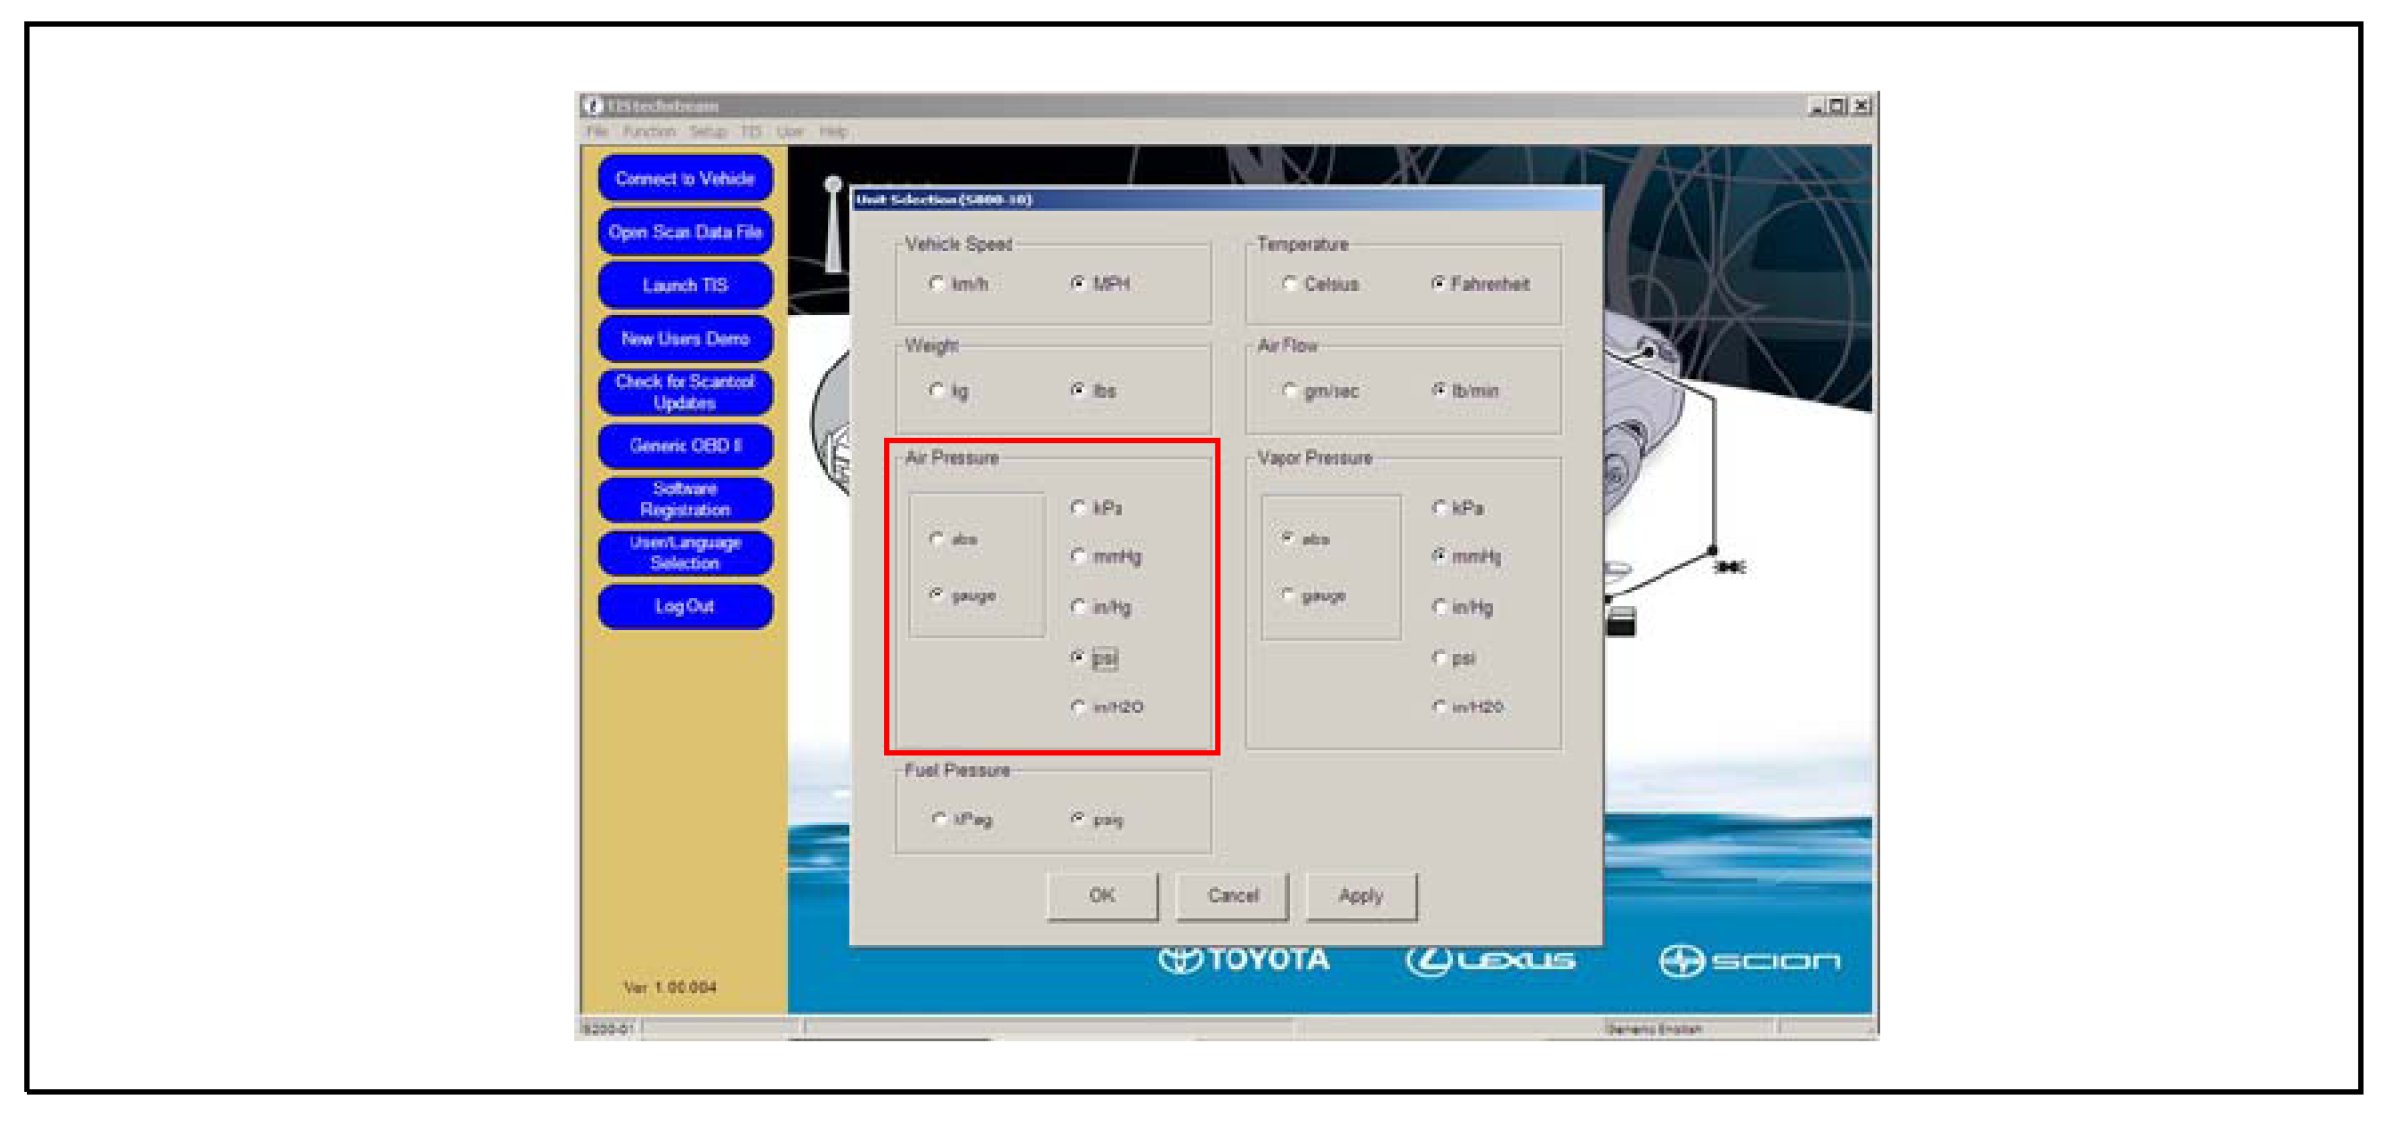
Task: Pick gm/sec for Air Flow
Action: click(1289, 390)
